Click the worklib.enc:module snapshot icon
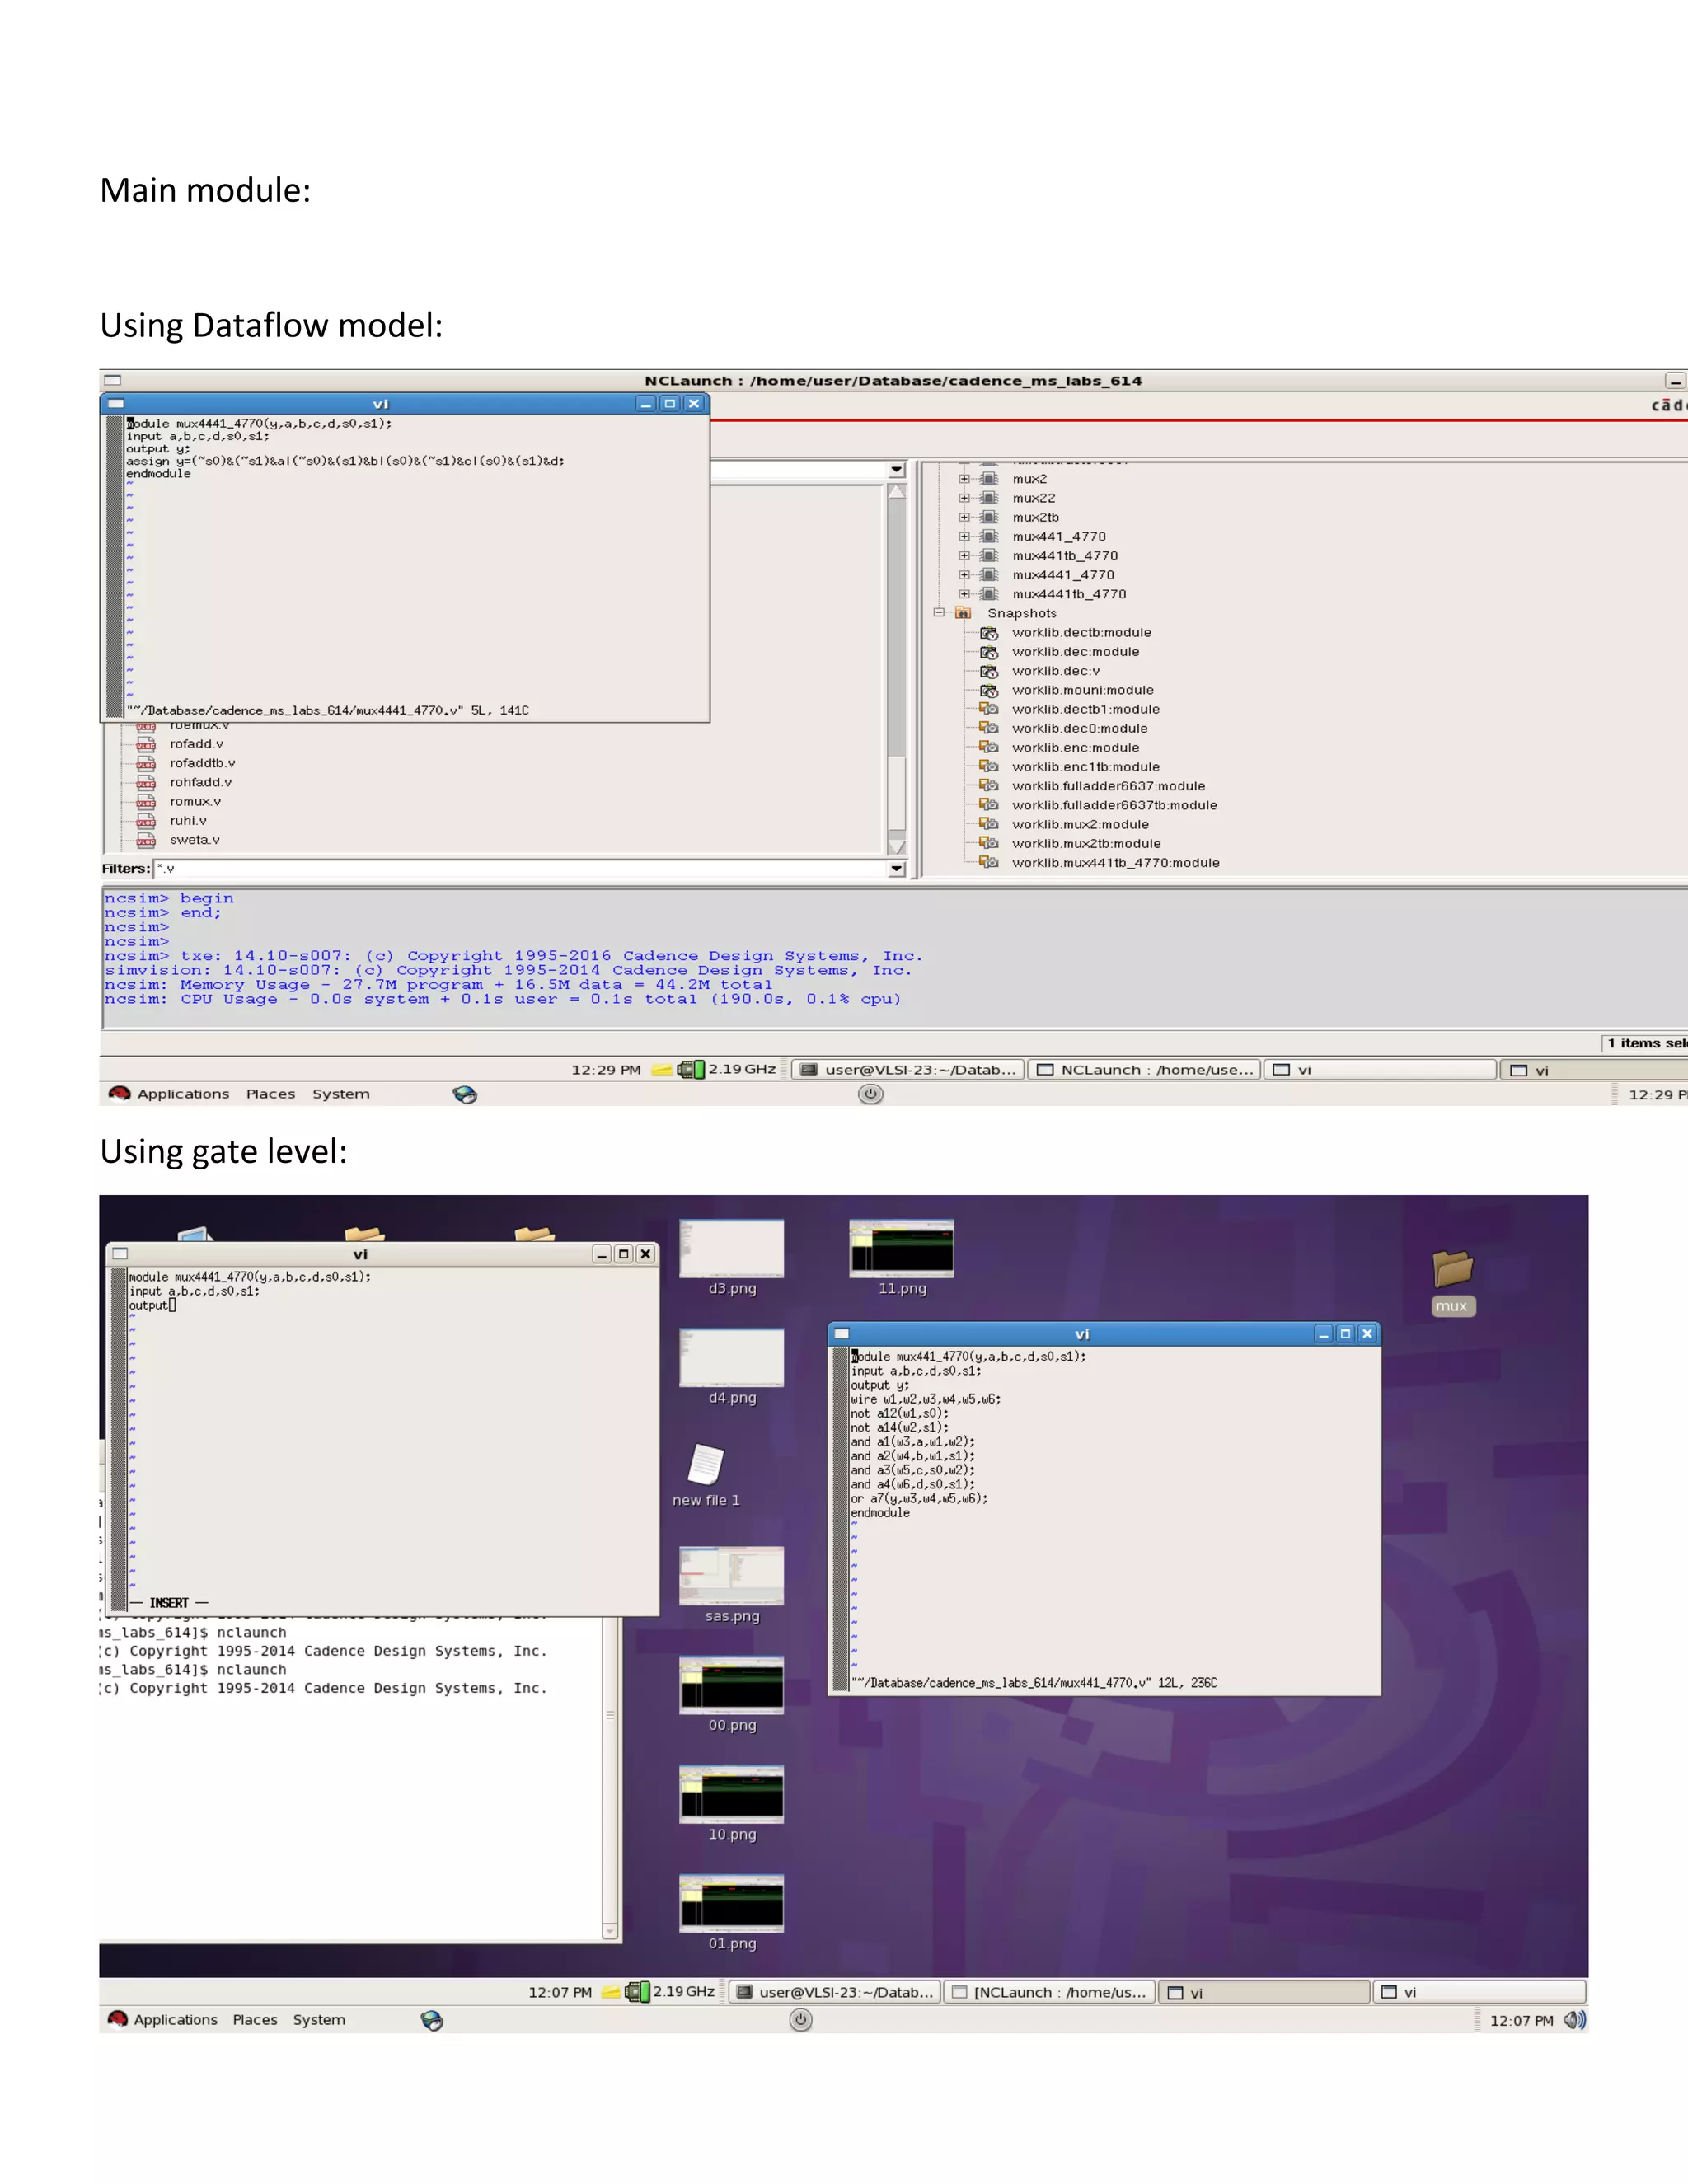This screenshot has height=2184, width=1688. click(989, 748)
